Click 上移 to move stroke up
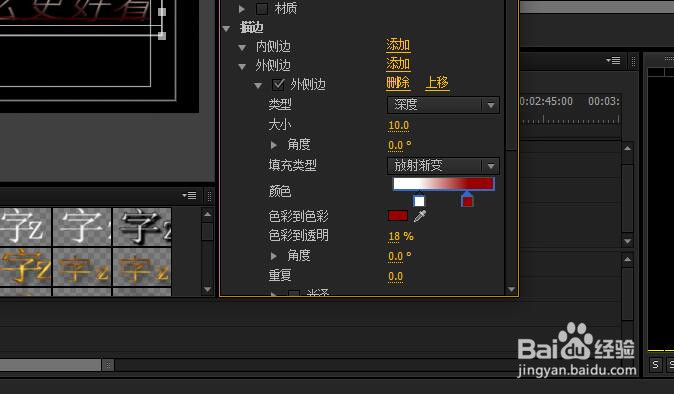 coord(437,82)
